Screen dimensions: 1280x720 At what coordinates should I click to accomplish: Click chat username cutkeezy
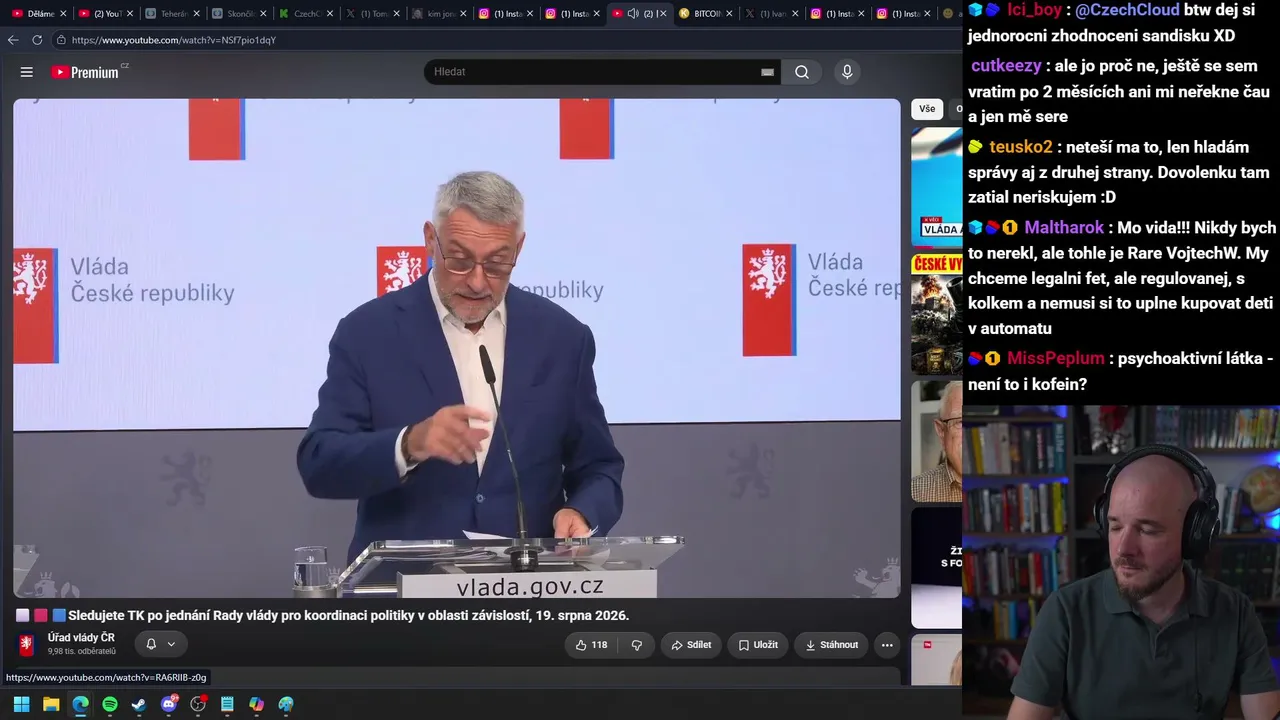pyautogui.click(x=1006, y=66)
